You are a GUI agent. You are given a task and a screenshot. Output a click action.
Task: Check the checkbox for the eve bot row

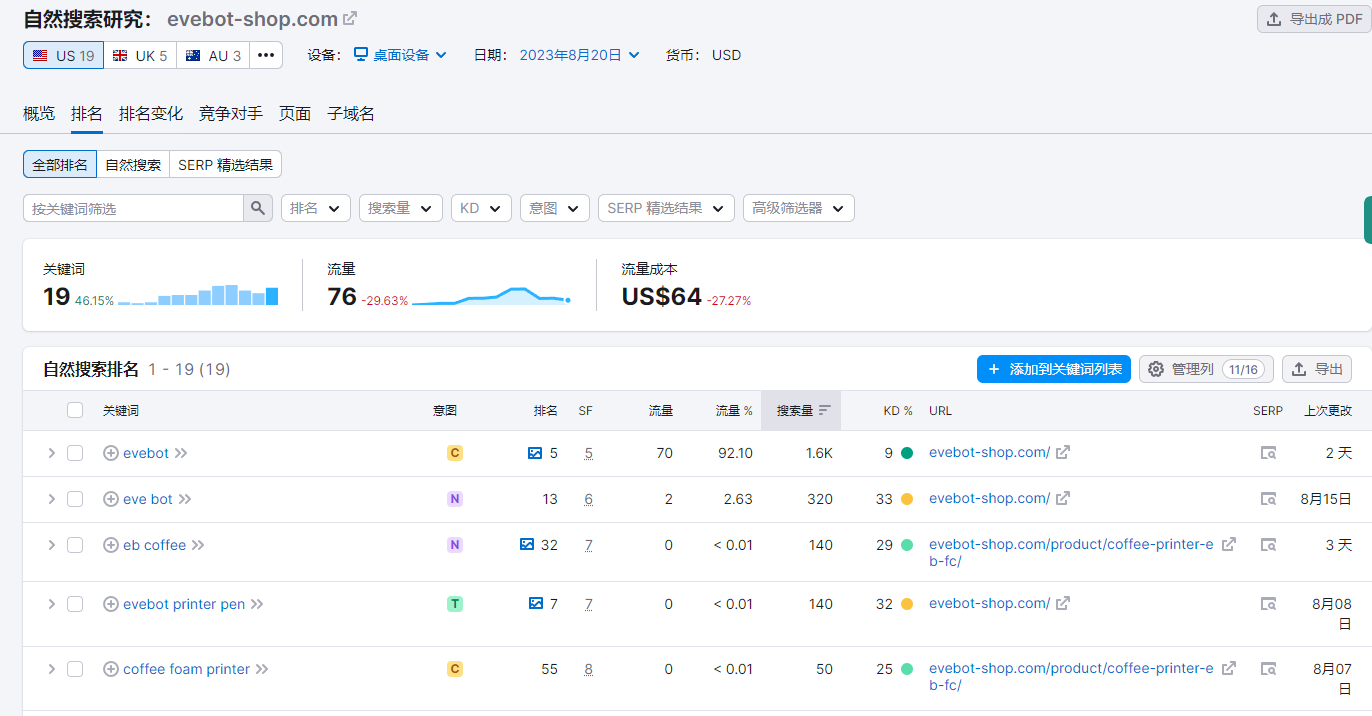coord(75,499)
